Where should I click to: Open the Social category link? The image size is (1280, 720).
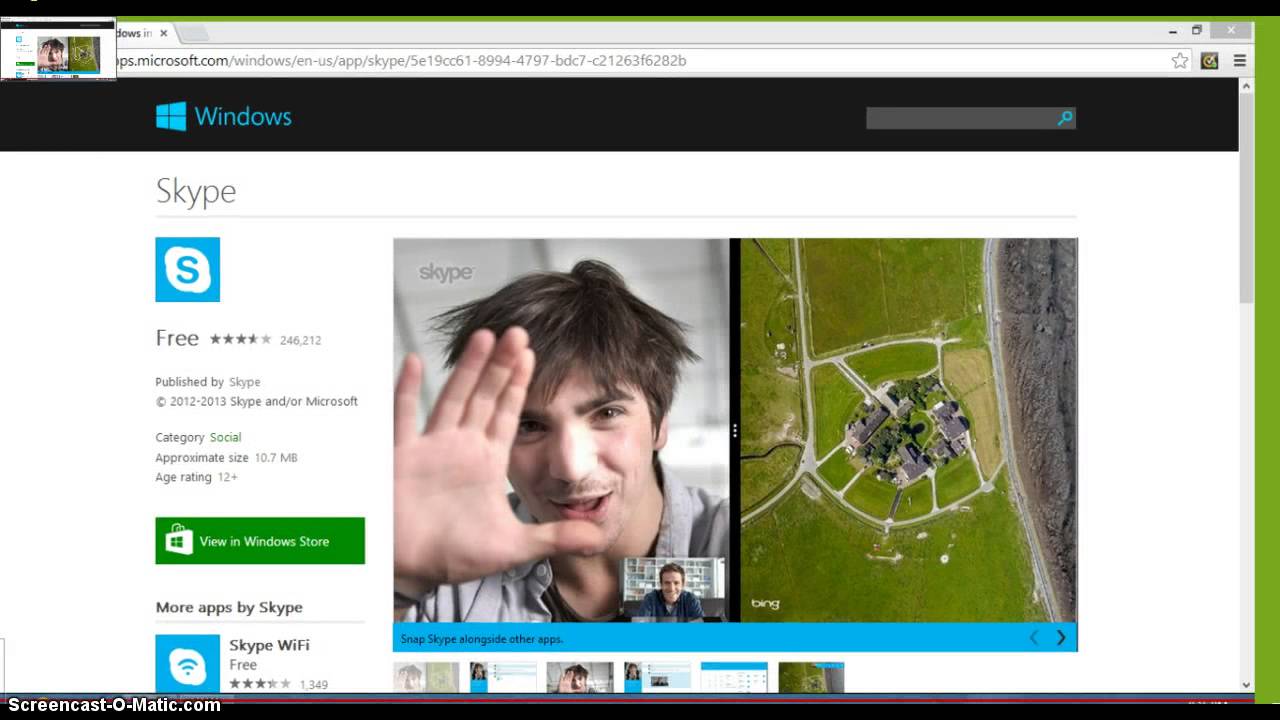[225, 437]
